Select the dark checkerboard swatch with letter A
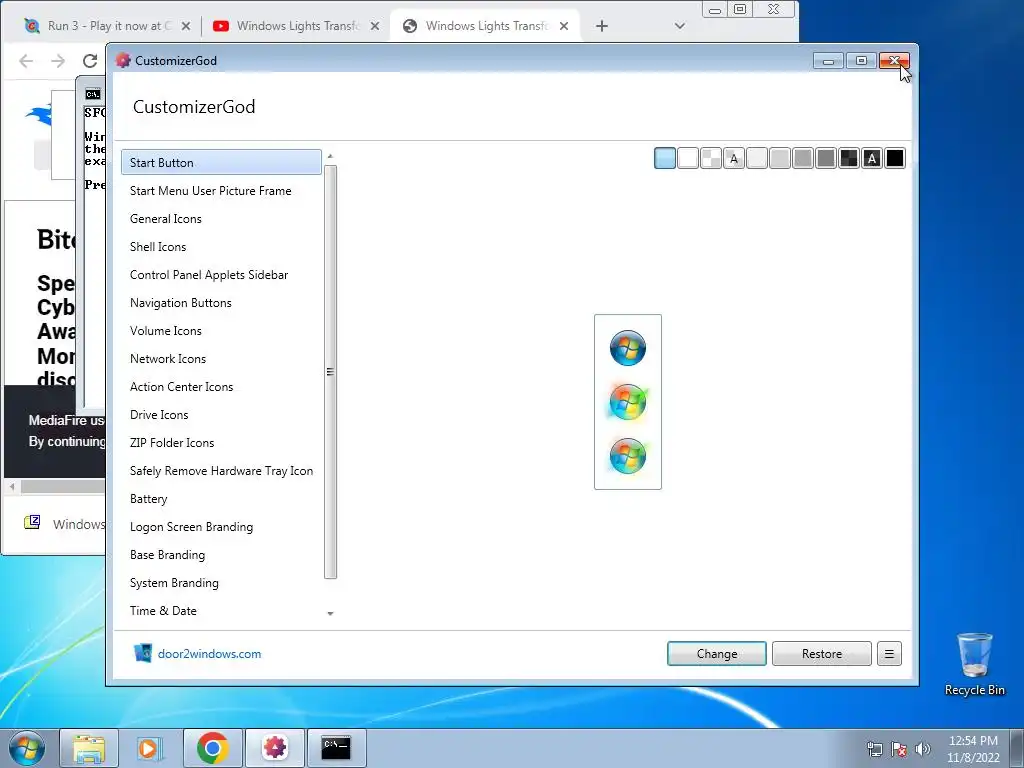1024x768 pixels. coord(872,158)
